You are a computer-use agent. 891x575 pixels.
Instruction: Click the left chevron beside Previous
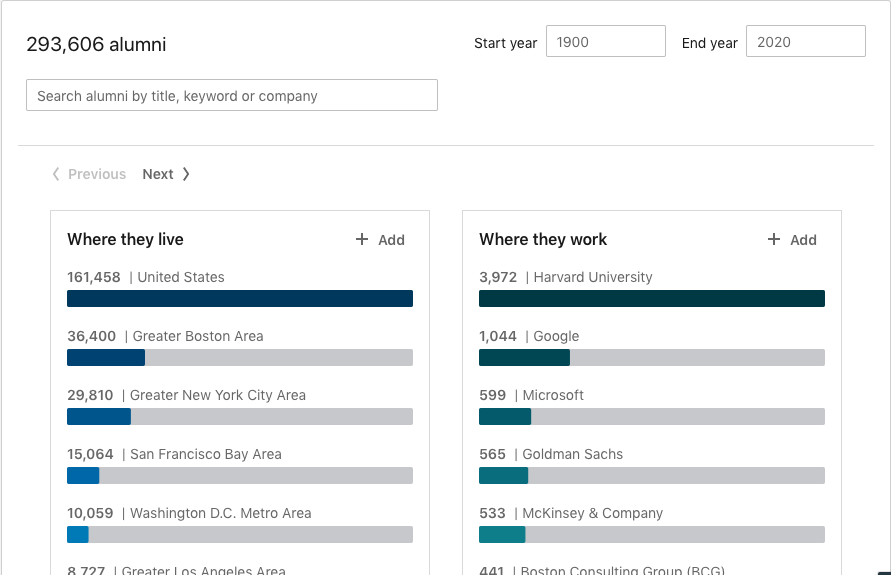(56, 174)
